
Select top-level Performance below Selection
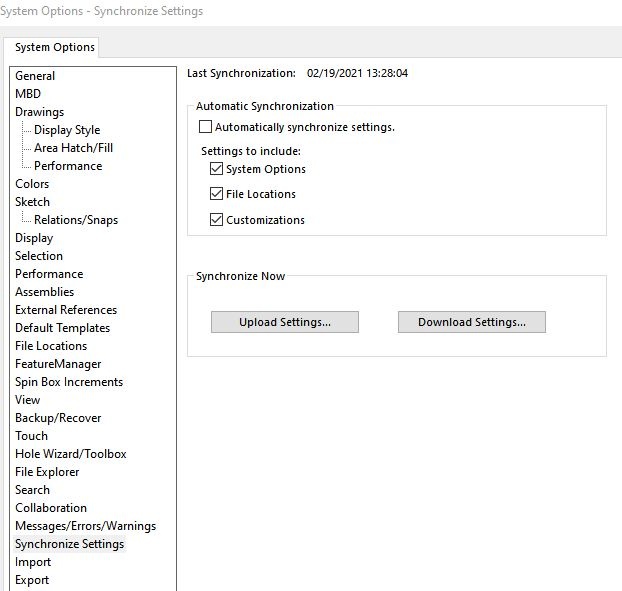click(49, 274)
